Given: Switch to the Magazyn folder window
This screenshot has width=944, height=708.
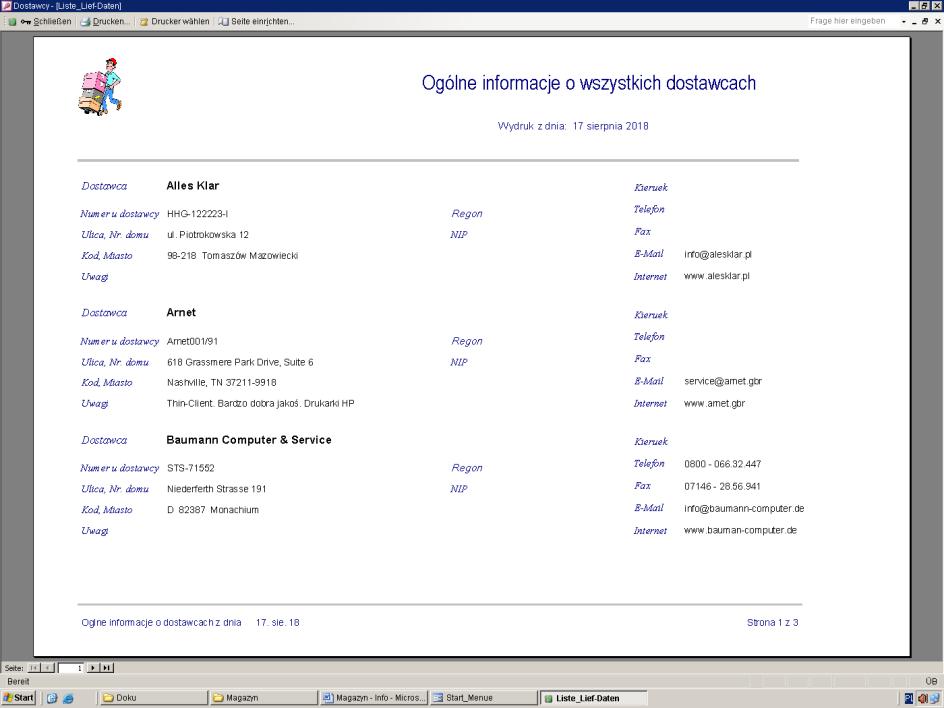Looking at the screenshot, I should tap(262, 698).
